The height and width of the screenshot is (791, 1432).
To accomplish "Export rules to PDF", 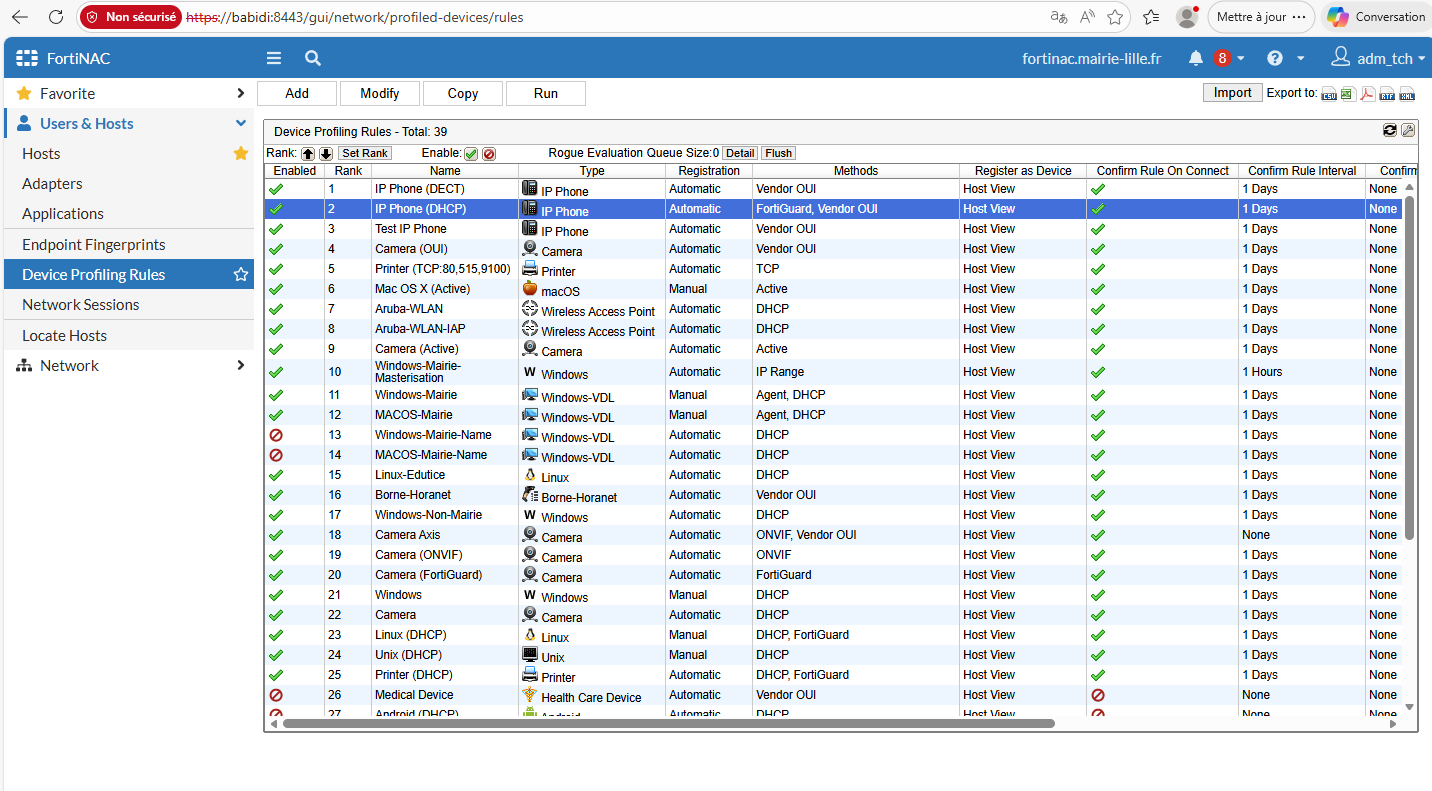I will click(1367, 94).
